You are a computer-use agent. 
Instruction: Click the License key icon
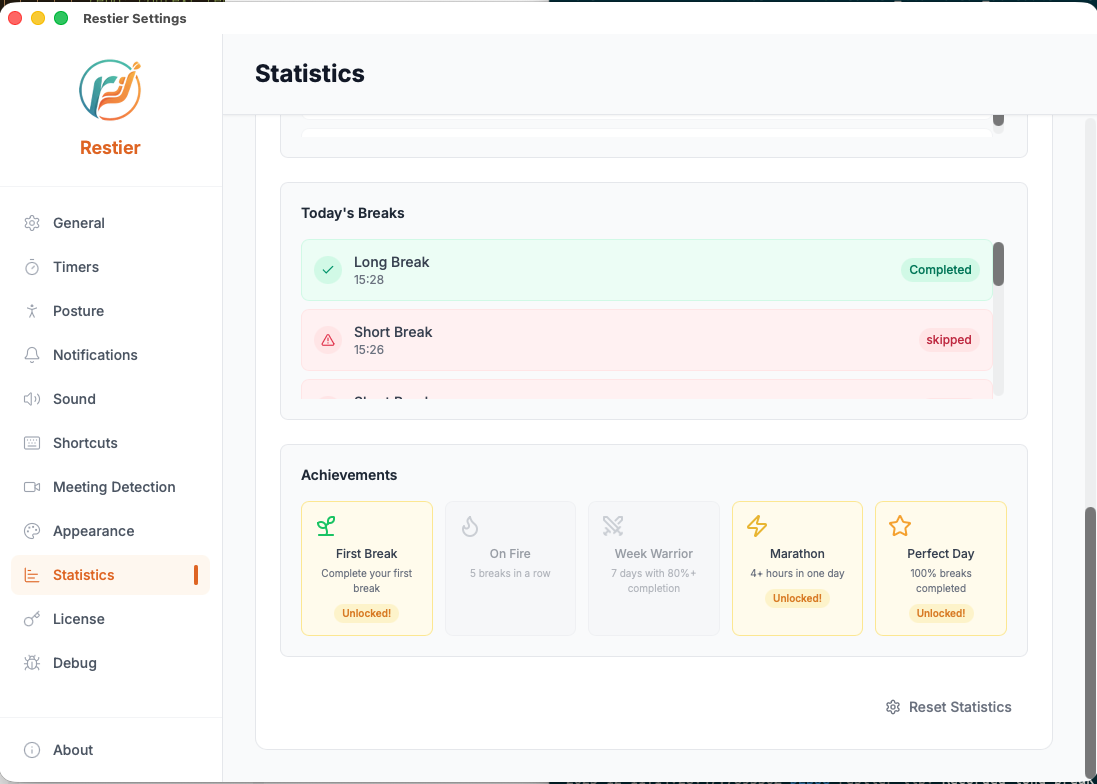pos(32,619)
